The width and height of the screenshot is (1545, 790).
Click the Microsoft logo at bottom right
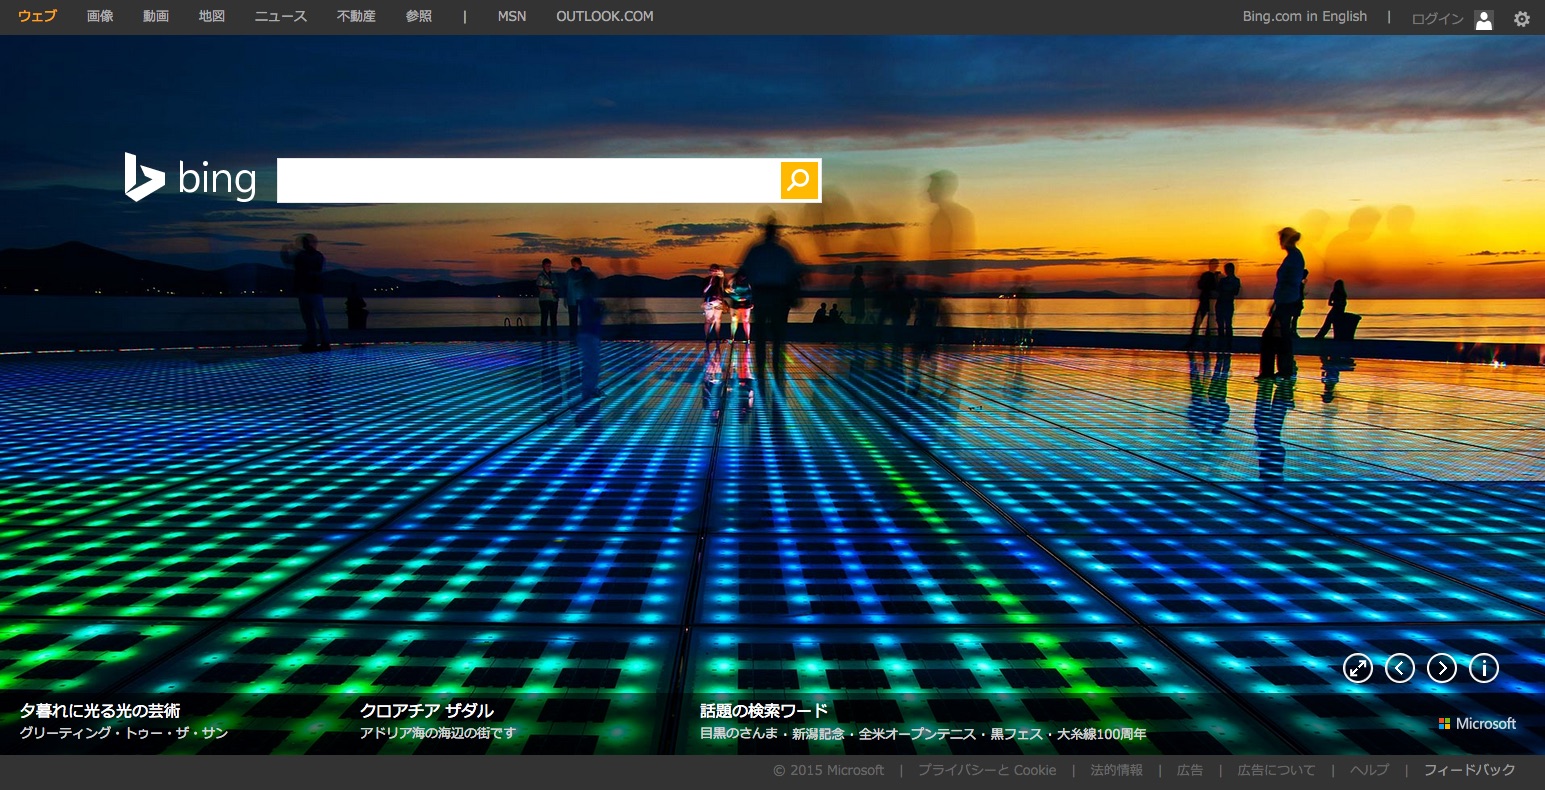pyautogui.click(x=1477, y=723)
